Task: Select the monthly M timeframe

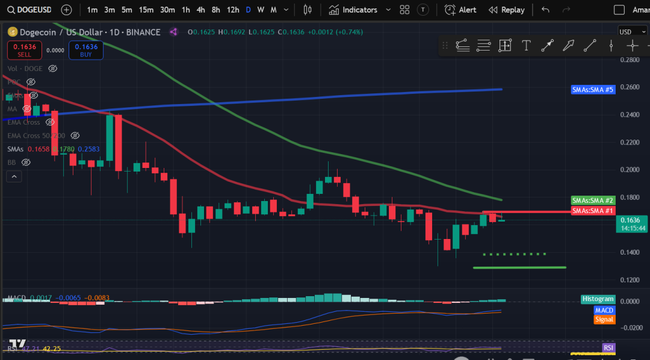Action: [274, 10]
